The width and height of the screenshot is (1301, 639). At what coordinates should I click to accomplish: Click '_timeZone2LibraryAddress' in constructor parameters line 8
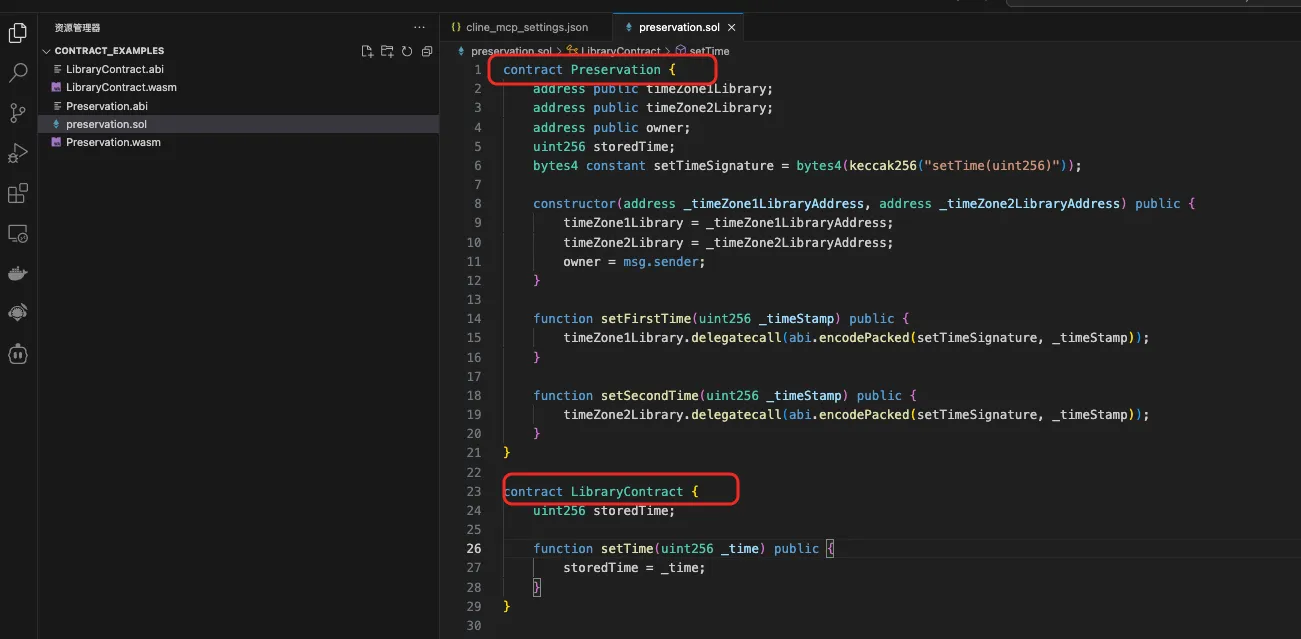pos(1030,204)
